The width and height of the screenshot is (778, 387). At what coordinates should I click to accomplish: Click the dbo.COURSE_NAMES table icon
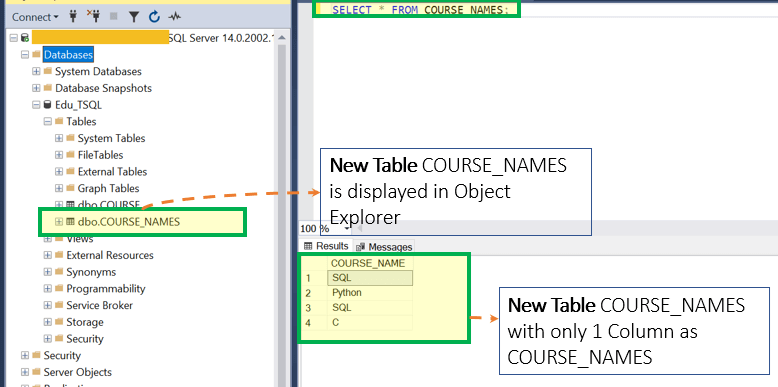click(70, 222)
